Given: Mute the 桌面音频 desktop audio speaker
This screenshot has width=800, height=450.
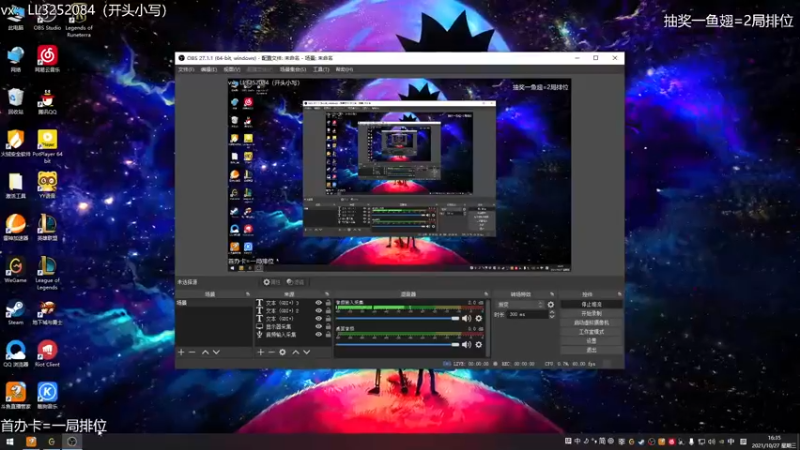Looking at the screenshot, I should (466, 345).
